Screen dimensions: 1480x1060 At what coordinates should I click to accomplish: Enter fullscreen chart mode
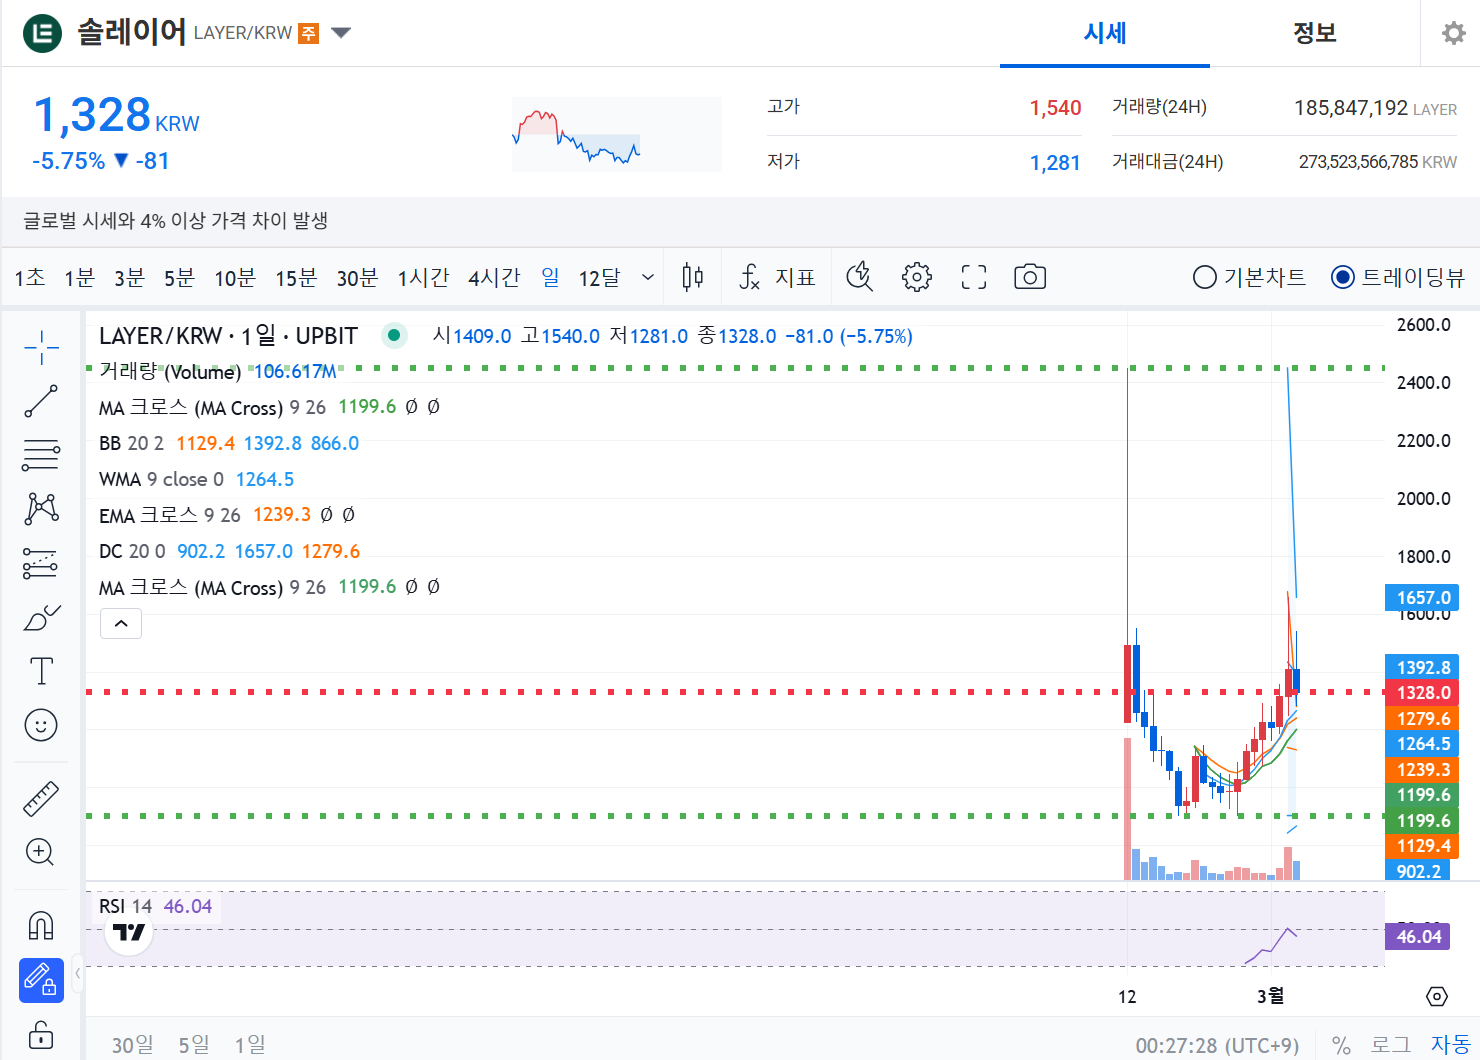973,277
